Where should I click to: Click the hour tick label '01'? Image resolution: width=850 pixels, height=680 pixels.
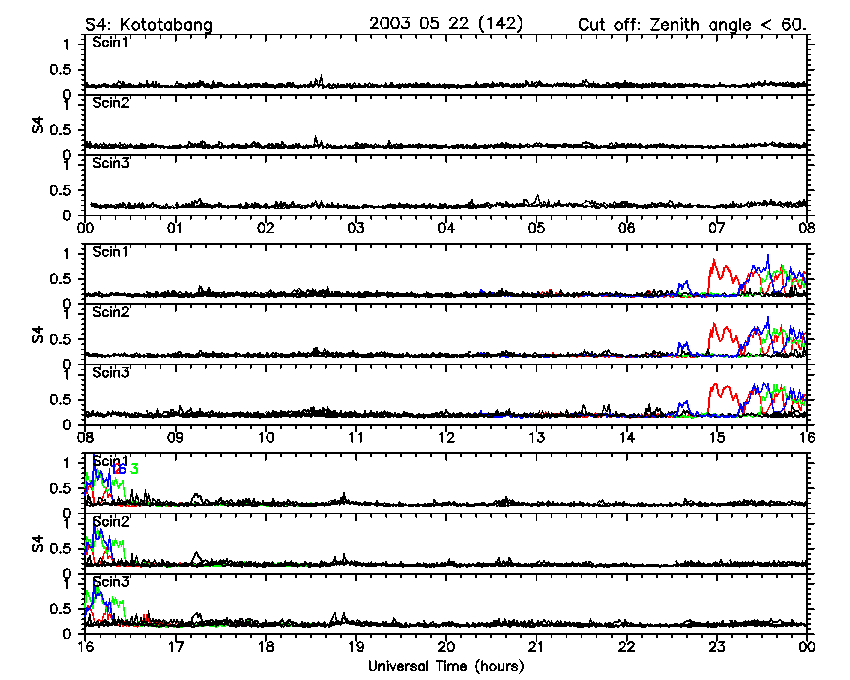175,228
